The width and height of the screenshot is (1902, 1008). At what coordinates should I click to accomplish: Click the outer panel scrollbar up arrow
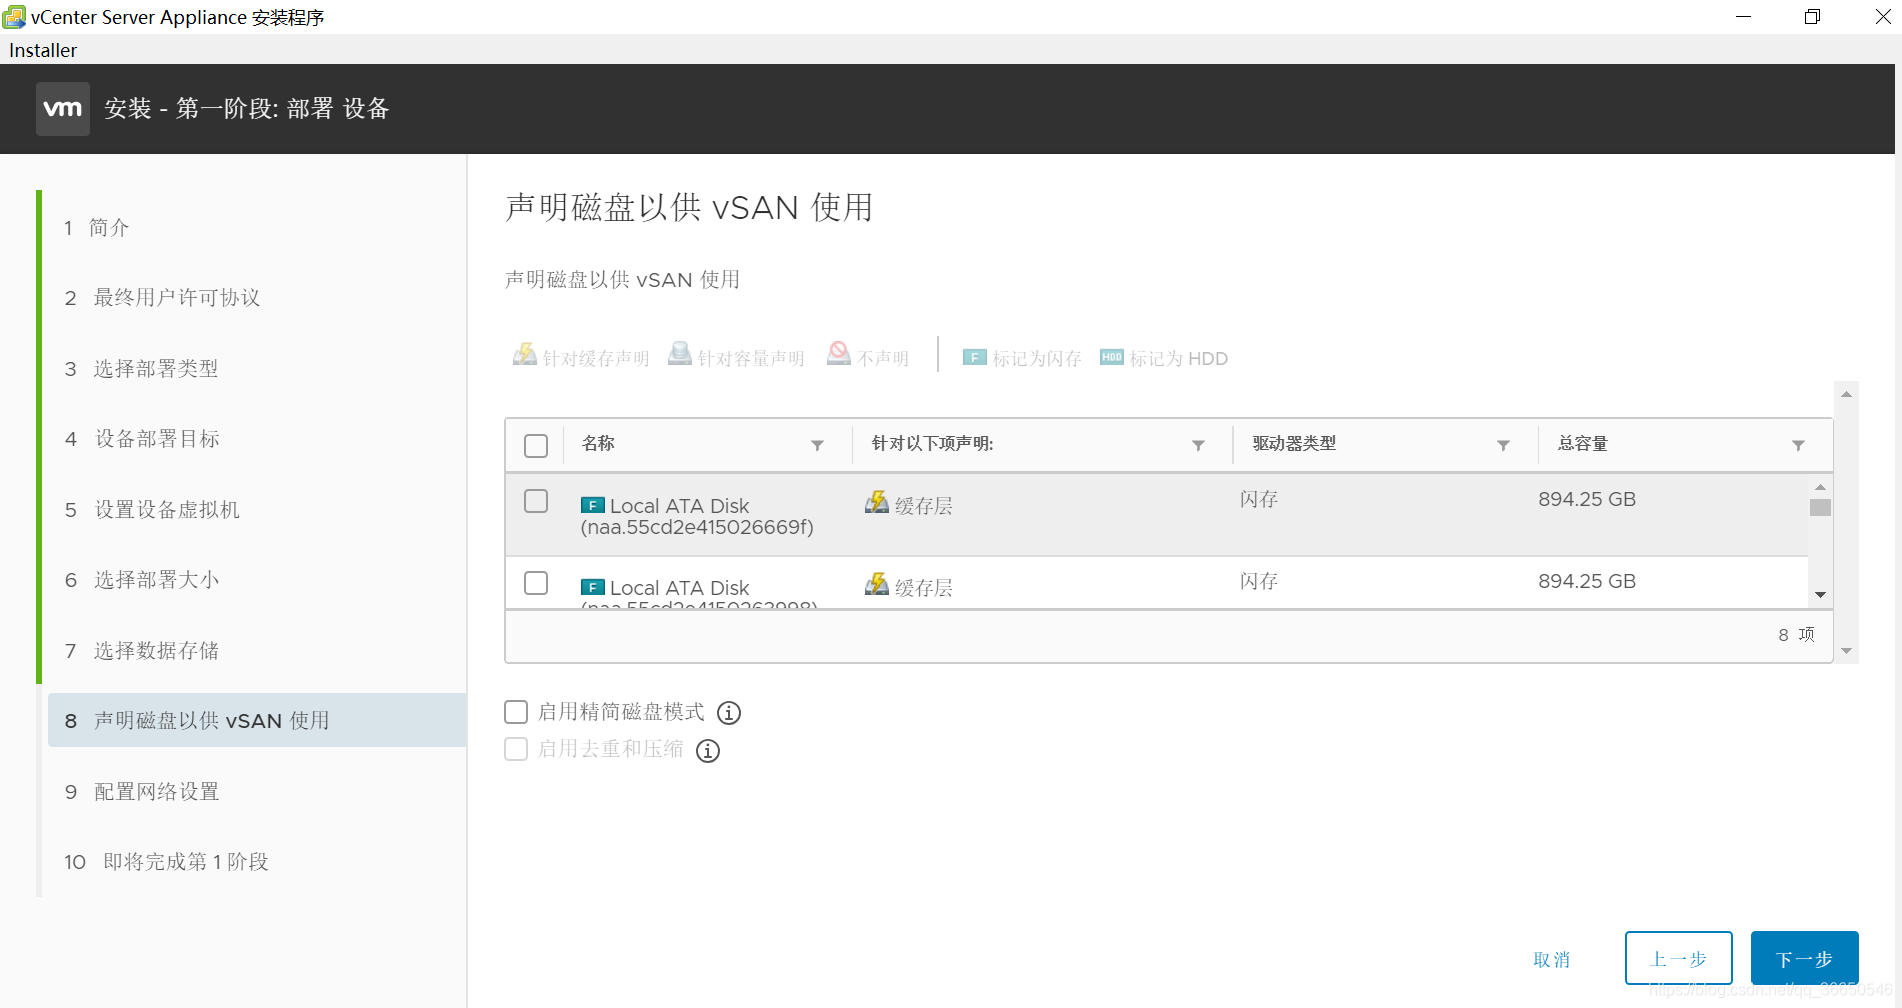(x=1846, y=394)
